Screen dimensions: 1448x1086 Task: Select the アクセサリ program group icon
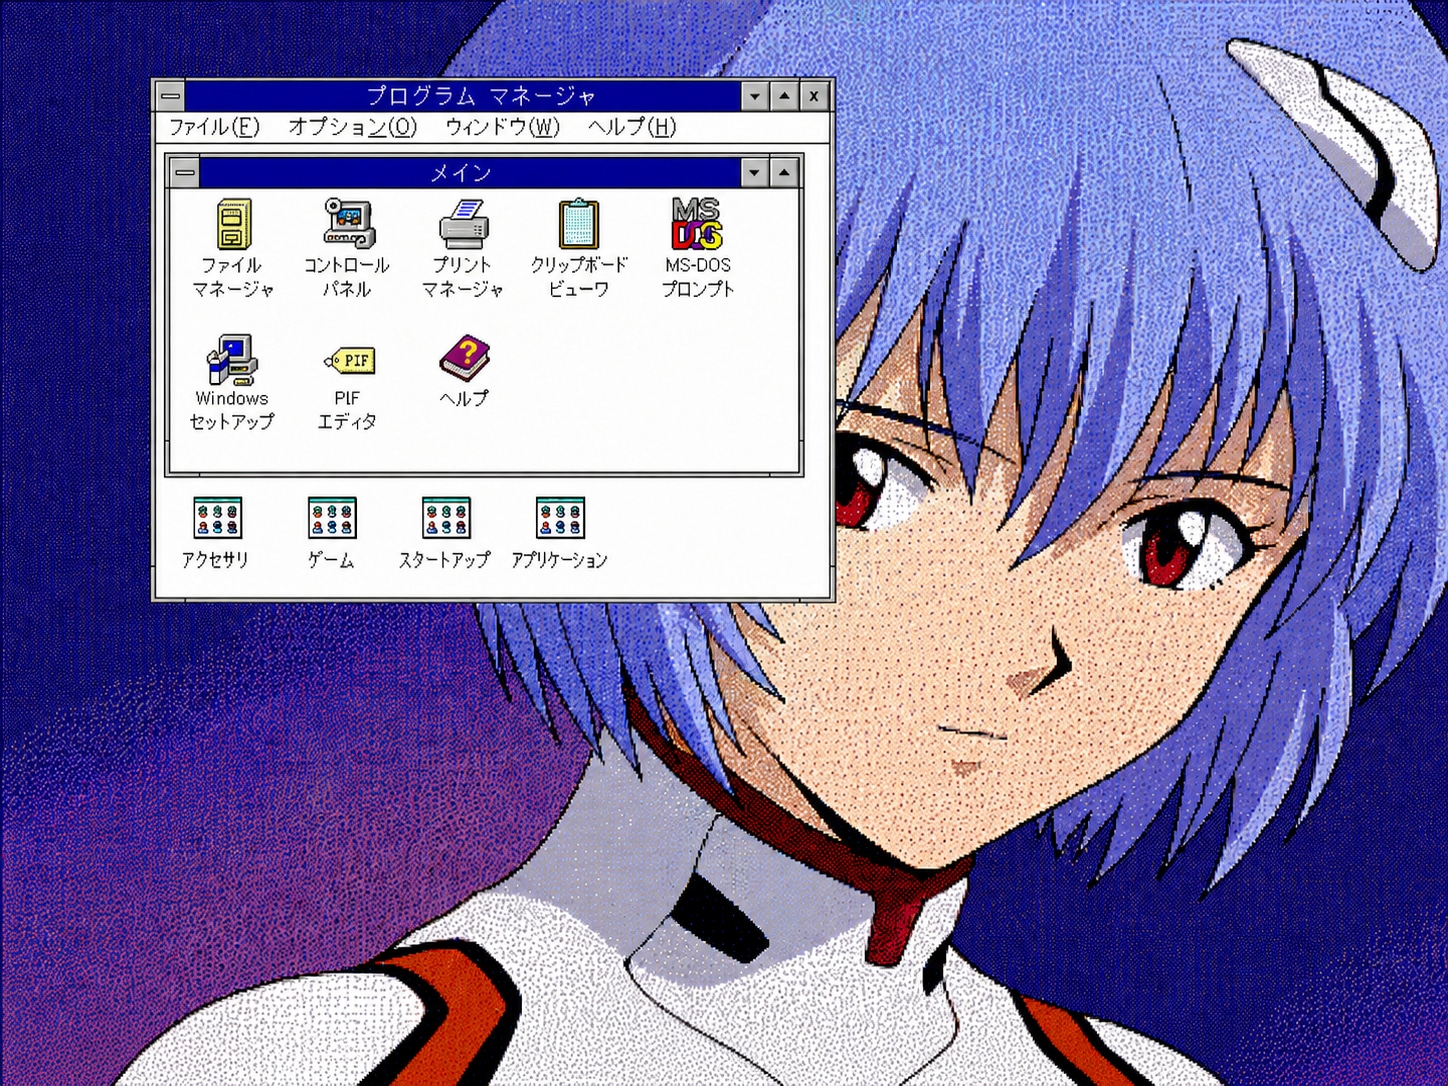217,518
